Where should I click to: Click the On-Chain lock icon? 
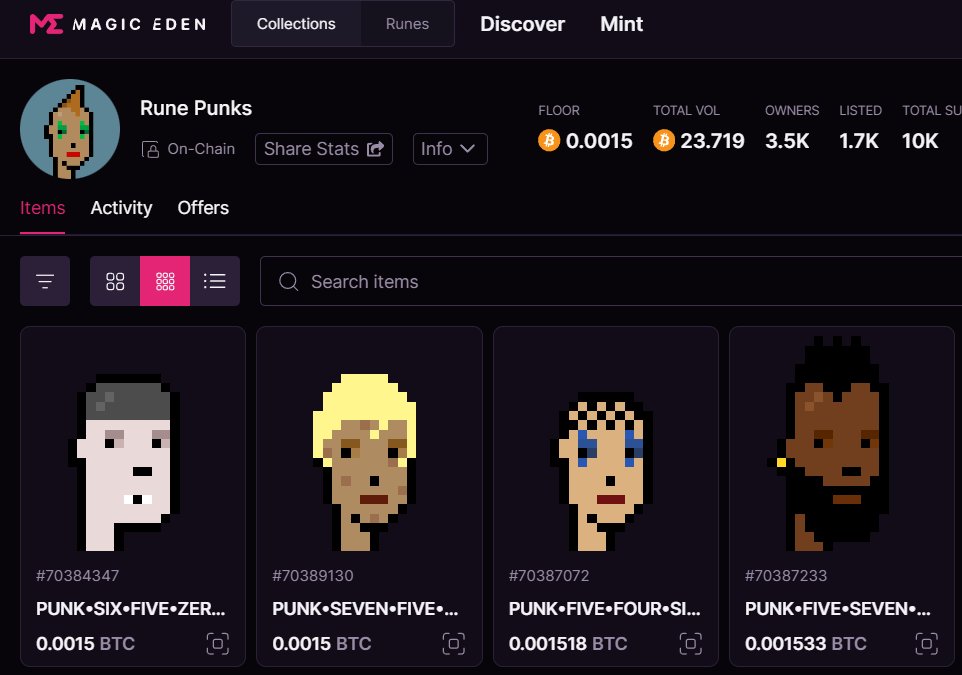150,149
